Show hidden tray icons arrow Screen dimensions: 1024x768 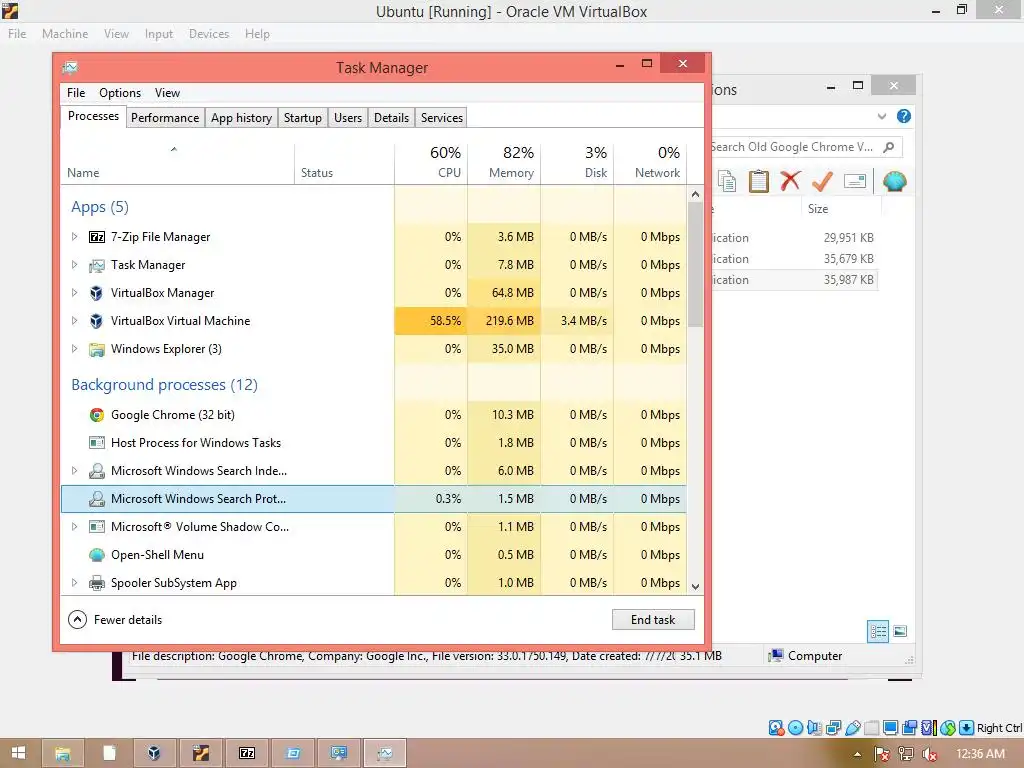(x=857, y=755)
